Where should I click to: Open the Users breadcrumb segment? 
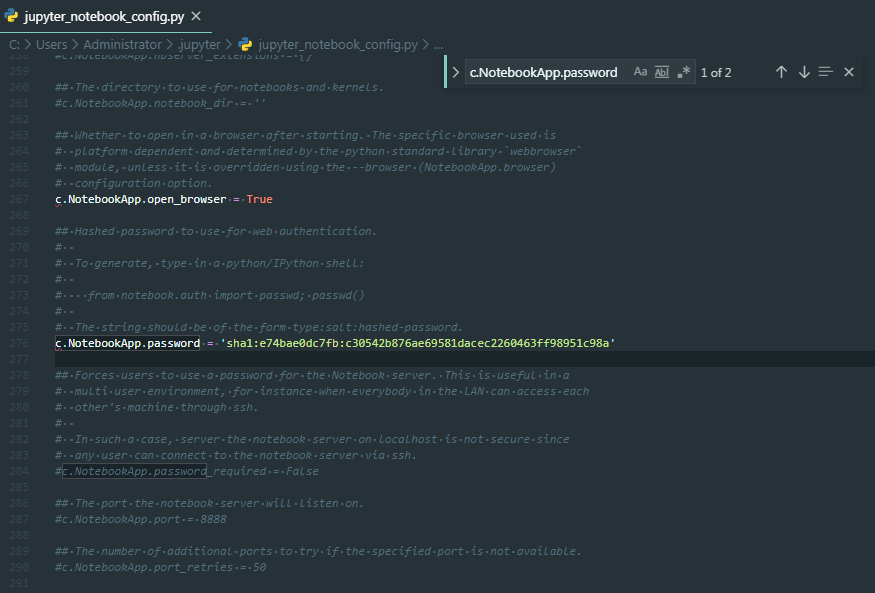[x=53, y=45]
